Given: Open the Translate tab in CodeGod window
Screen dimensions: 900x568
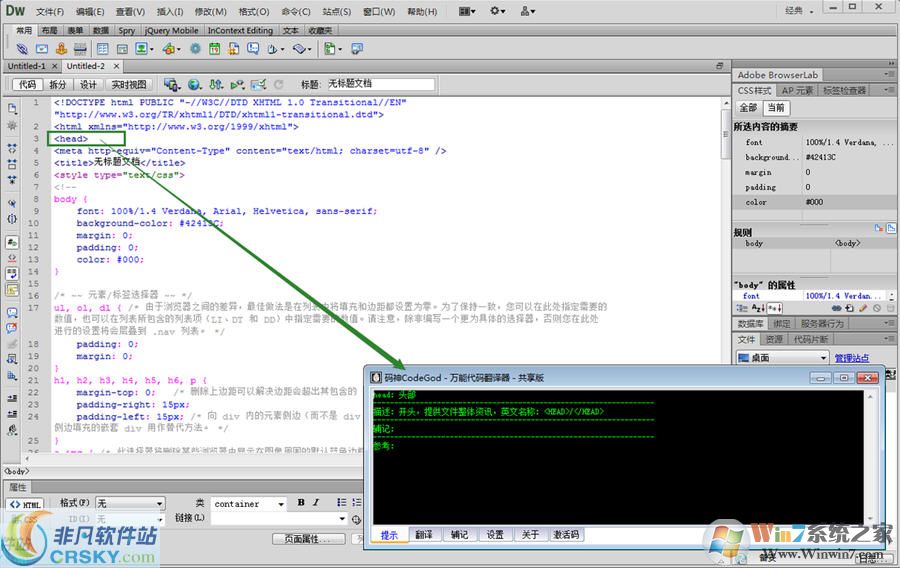Looking at the screenshot, I should 423,535.
